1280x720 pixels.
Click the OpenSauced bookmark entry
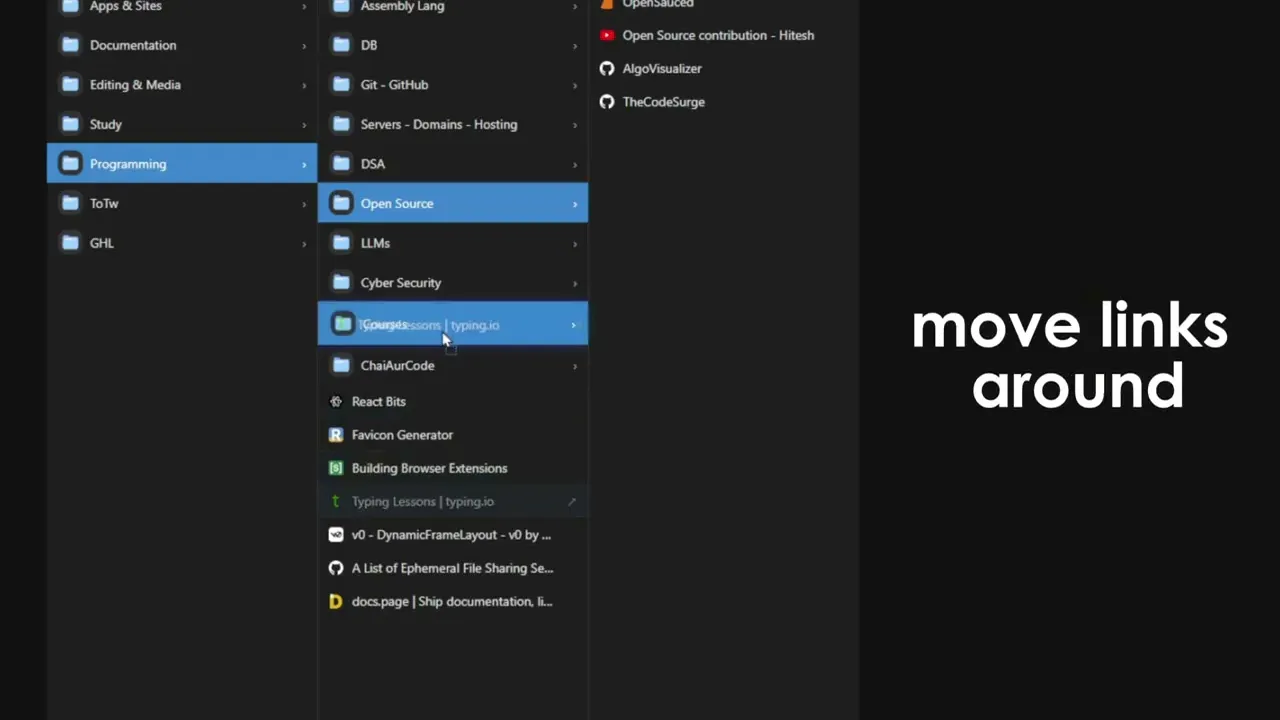[658, 4]
